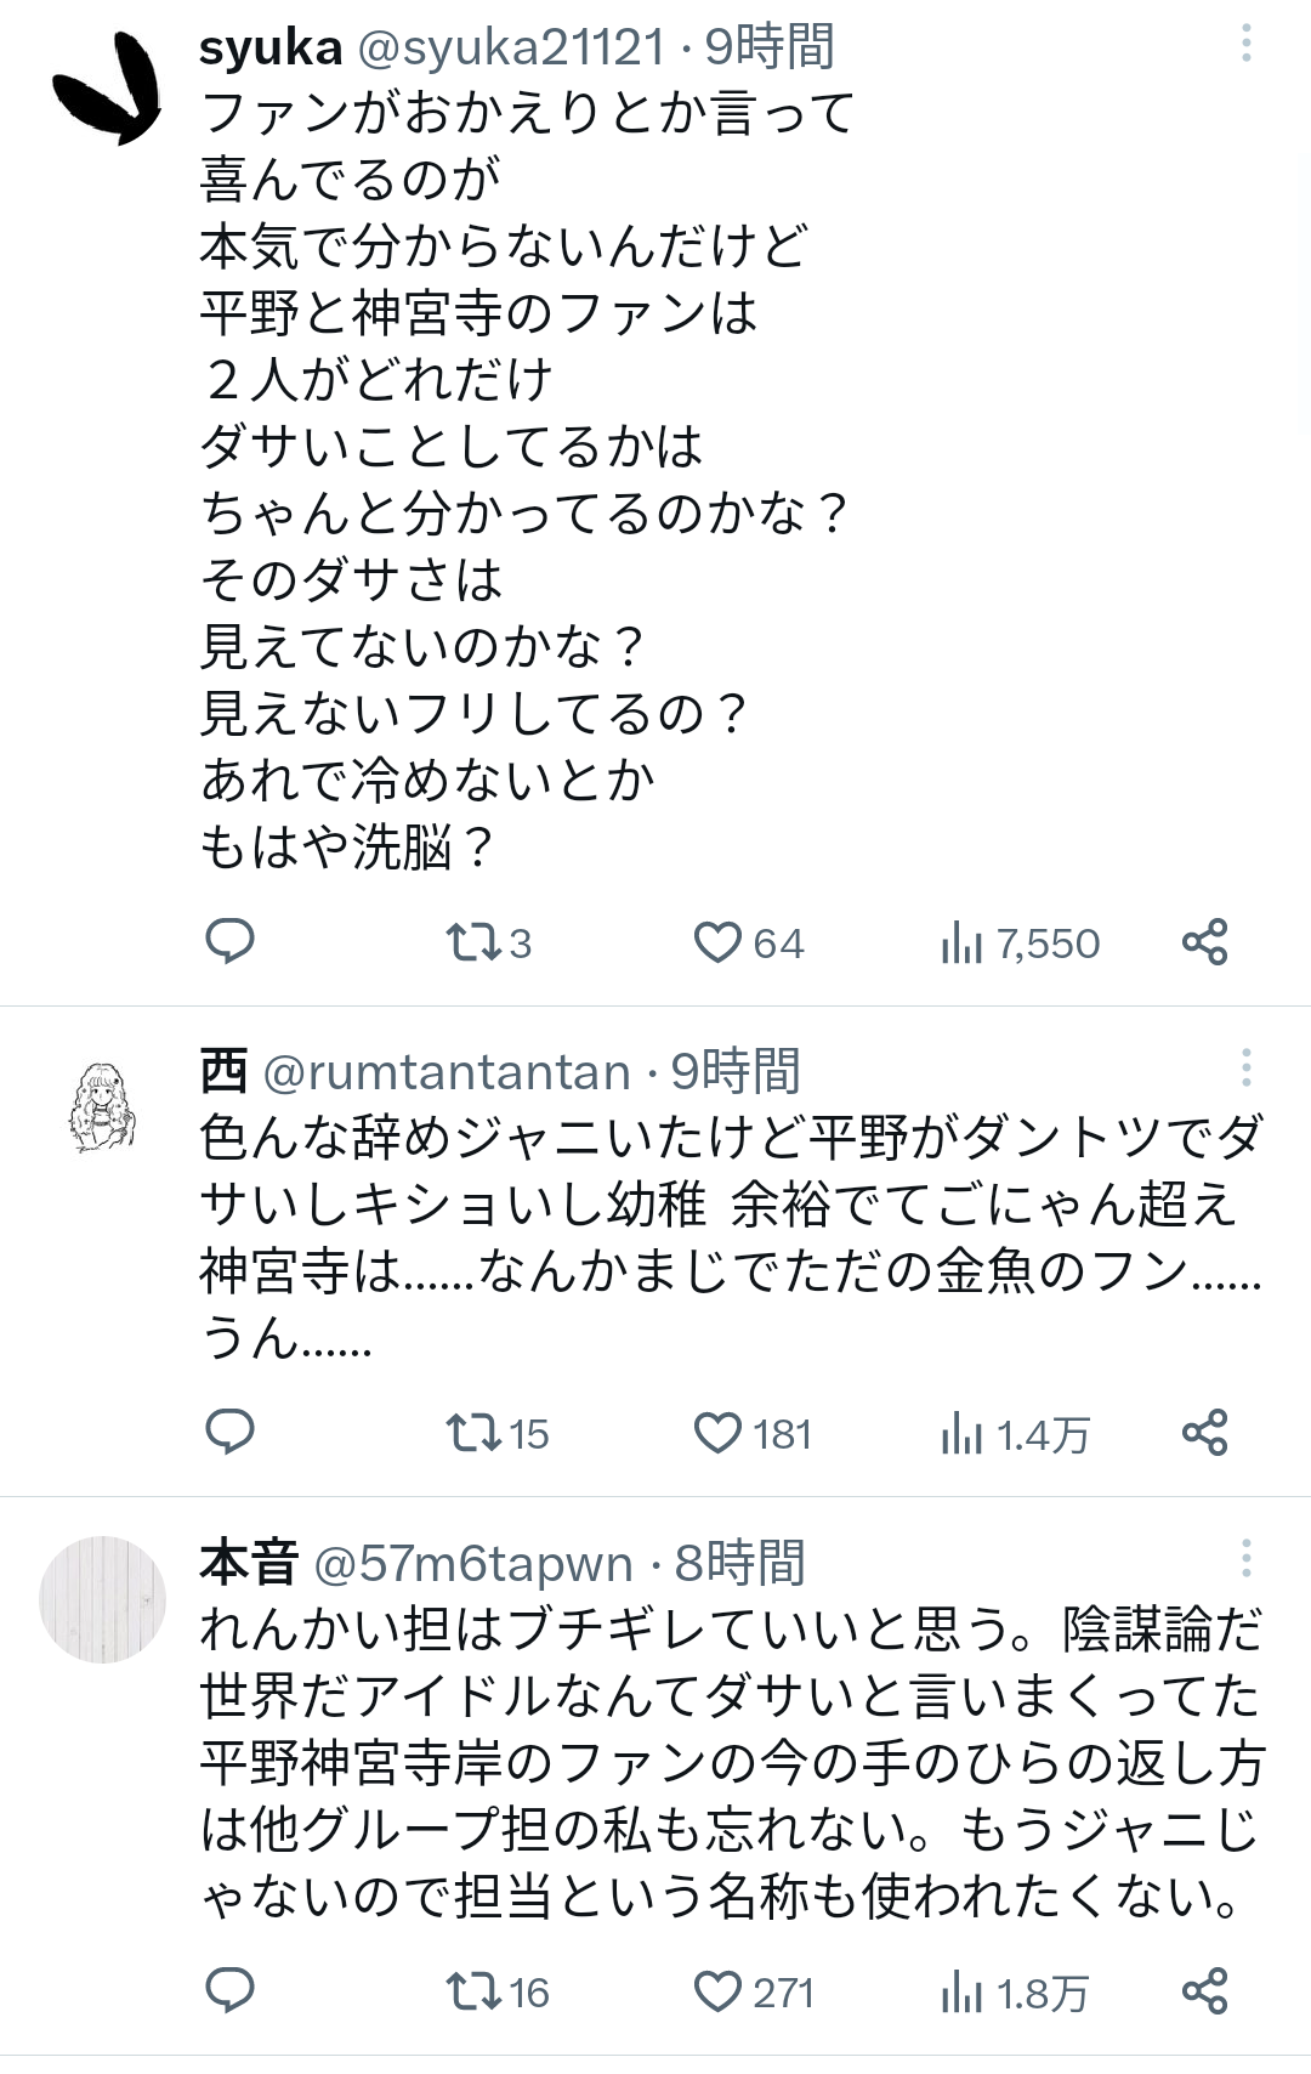Like the tweet with 181 likes
The height and width of the screenshot is (2074, 1311).
(752, 1434)
